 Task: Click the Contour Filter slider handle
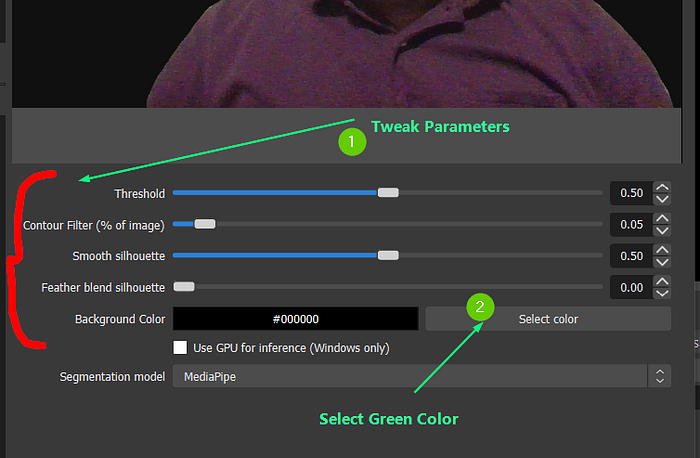(x=205, y=224)
